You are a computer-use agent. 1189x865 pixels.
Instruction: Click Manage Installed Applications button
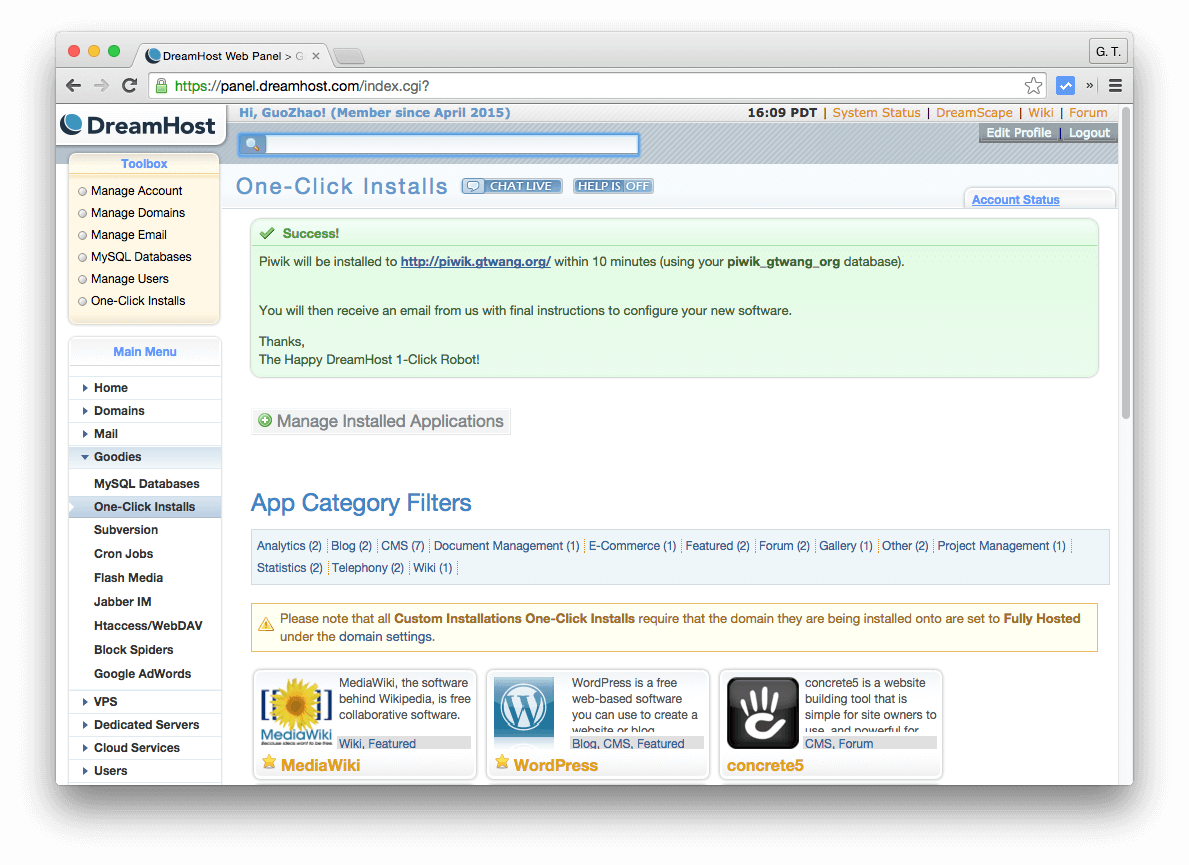(381, 421)
